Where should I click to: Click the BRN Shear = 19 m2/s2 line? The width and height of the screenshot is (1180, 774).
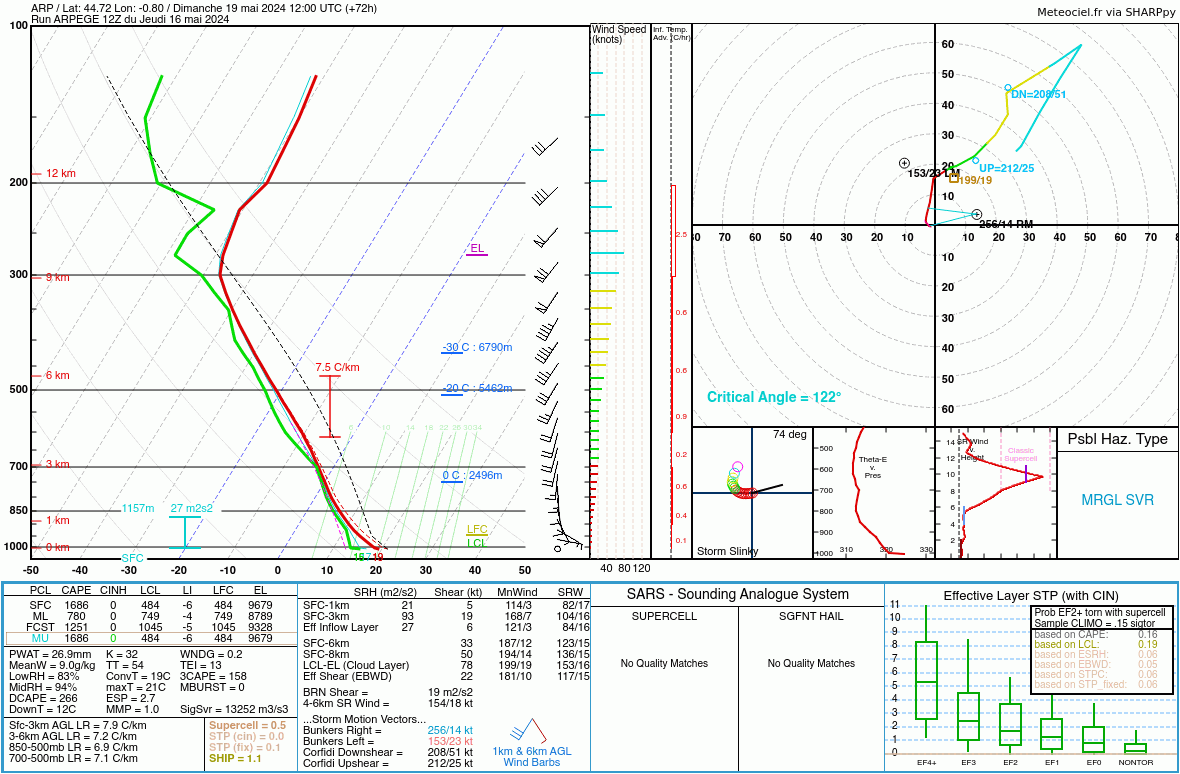[x=388, y=693]
